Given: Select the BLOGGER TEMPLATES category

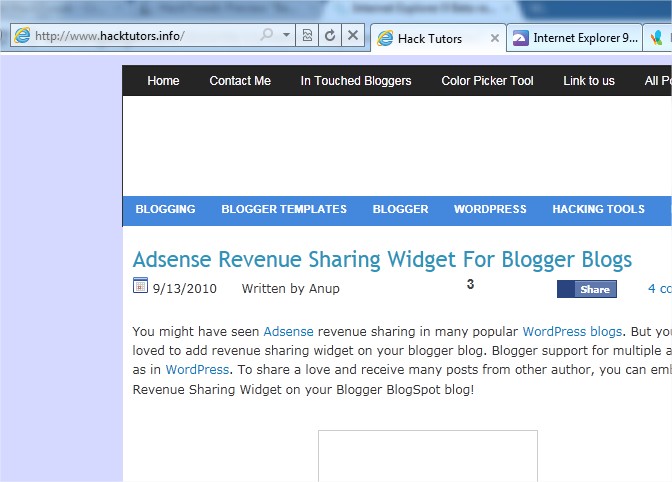Looking at the screenshot, I should tap(284, 209).
